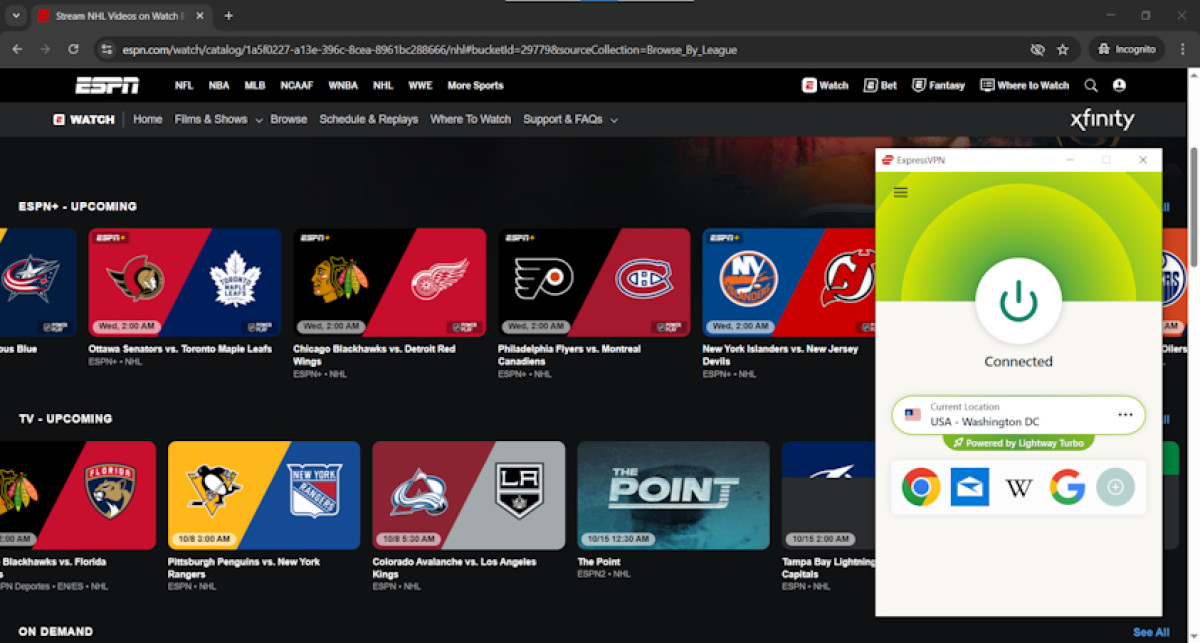Image resolution: width=1200 pixels, height=643 pixels.
Task: Open the tab search dropdown arrow
Action: (x=15, y=16)
